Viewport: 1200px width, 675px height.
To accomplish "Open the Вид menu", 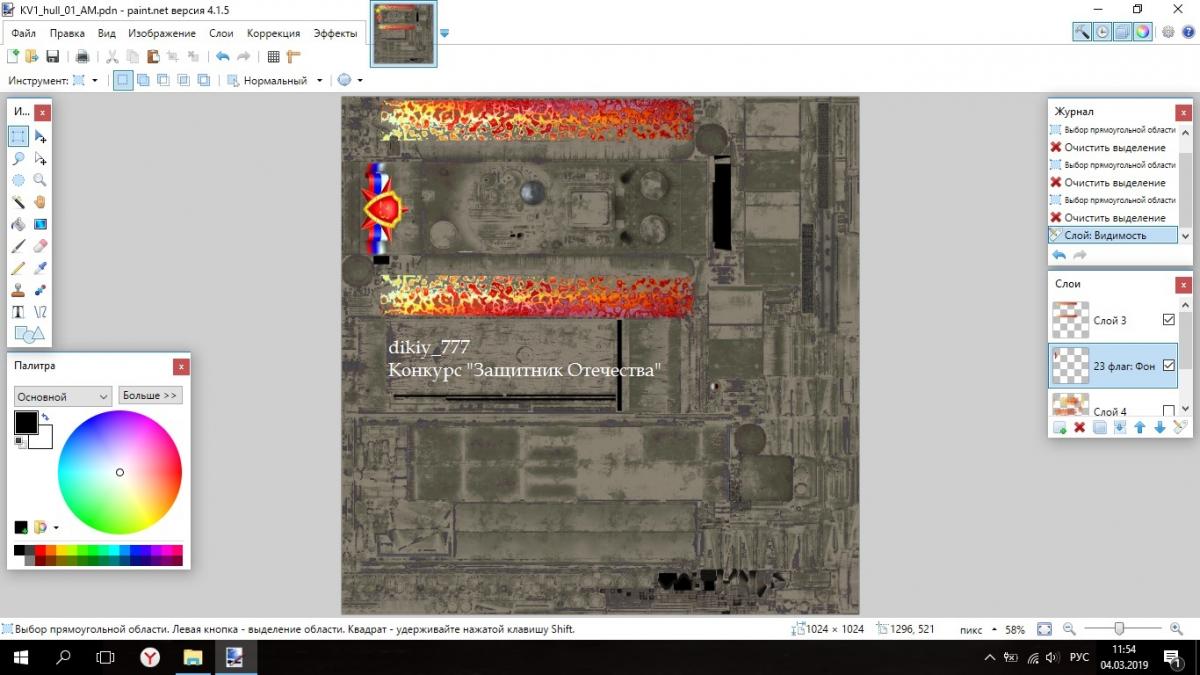I will (107, 33).
